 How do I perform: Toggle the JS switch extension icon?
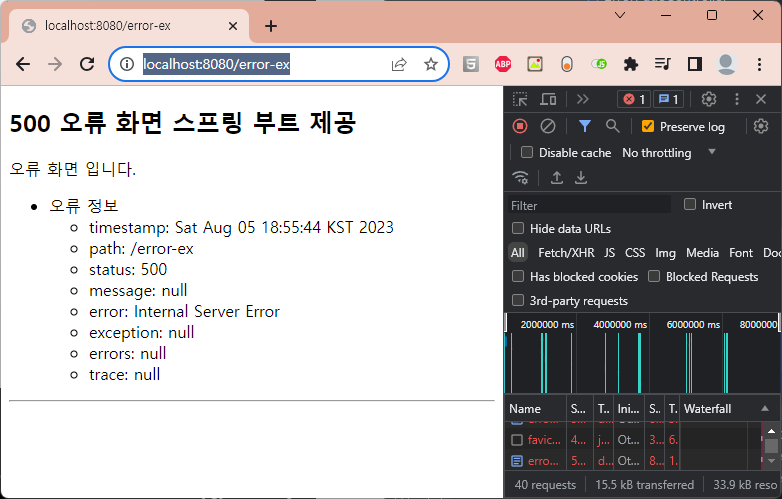(x=598, y=64)
